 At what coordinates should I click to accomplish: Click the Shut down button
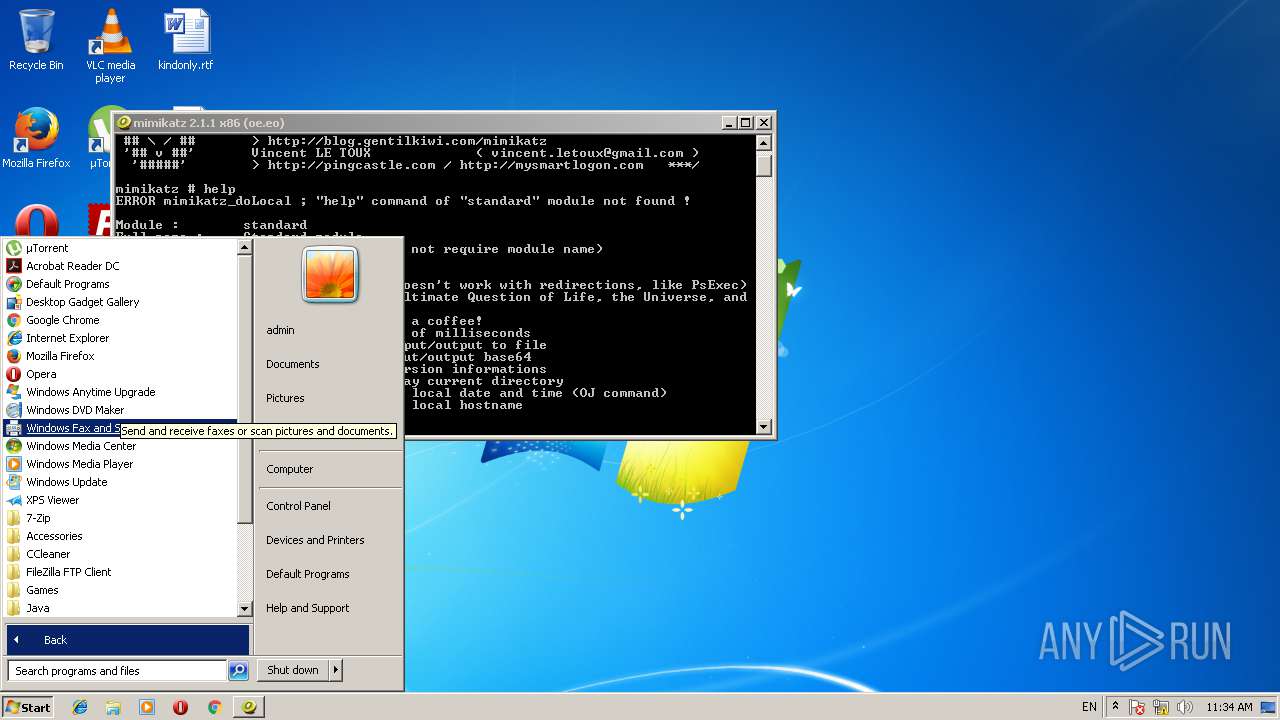point(293,670)
